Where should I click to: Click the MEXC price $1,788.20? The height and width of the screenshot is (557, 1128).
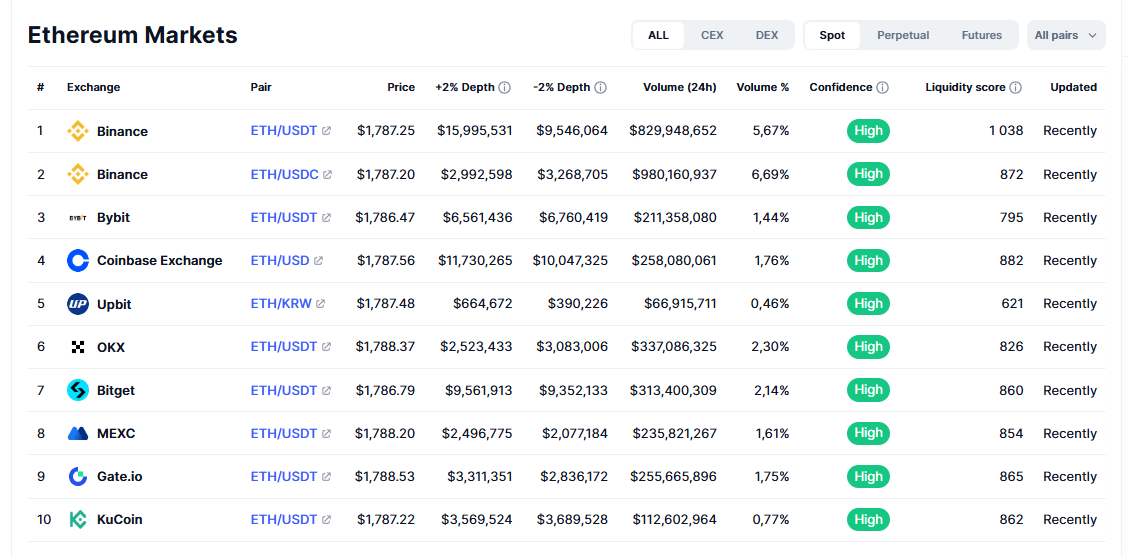(385, 433)
